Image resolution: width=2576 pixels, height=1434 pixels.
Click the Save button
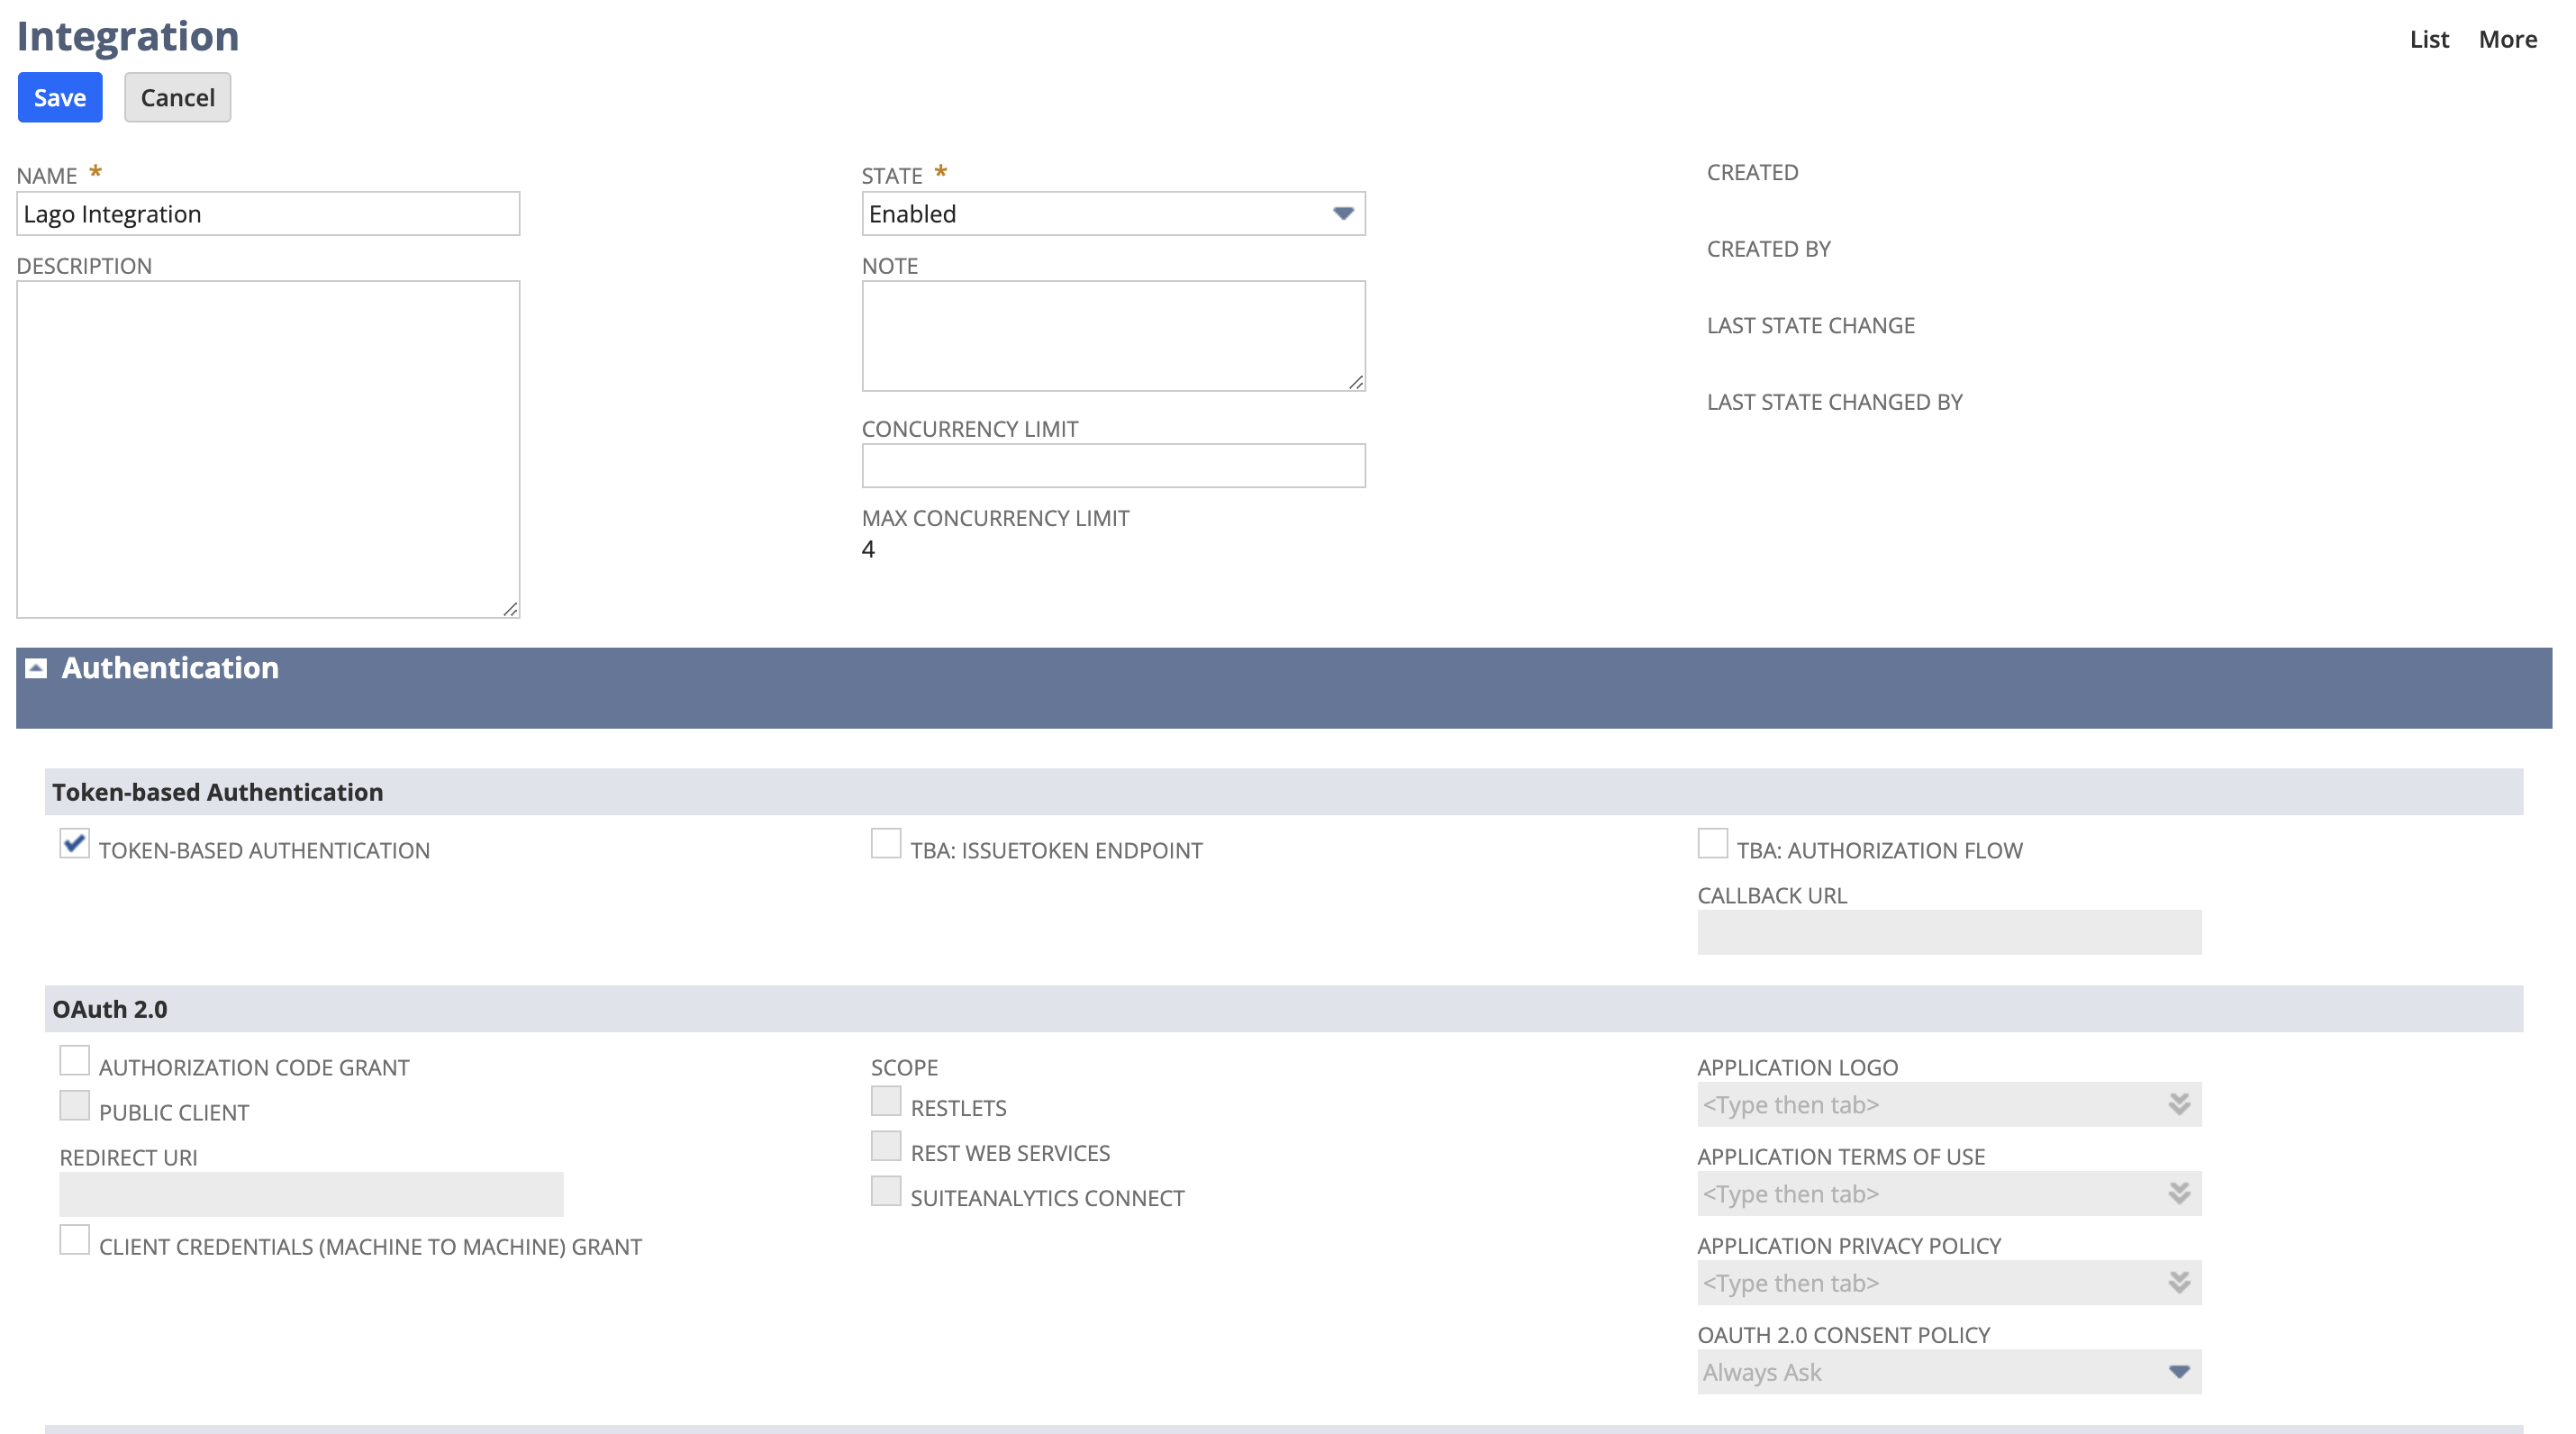tap(60, 97)
